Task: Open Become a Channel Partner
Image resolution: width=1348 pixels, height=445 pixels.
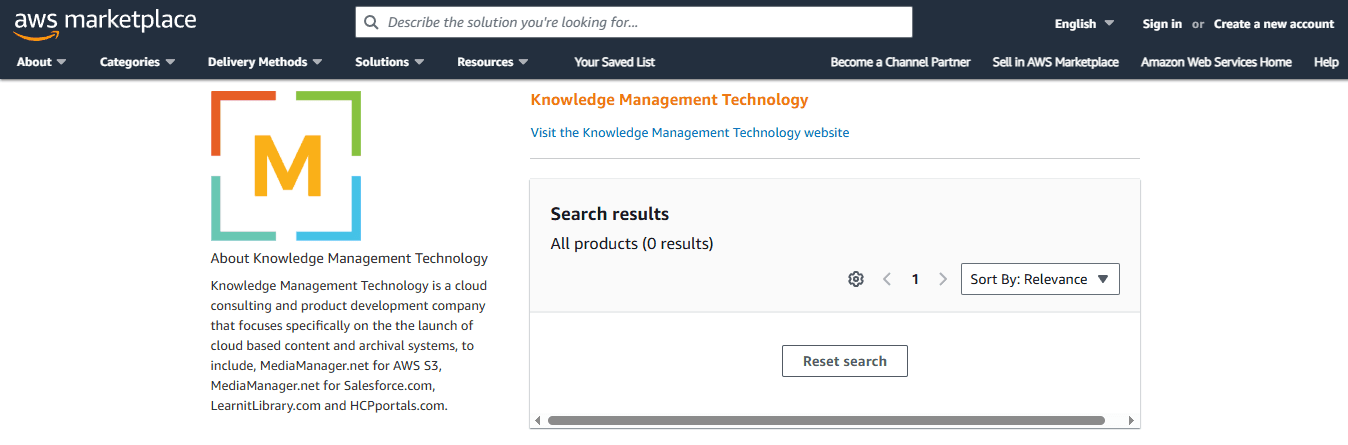Action: [900, 62]
